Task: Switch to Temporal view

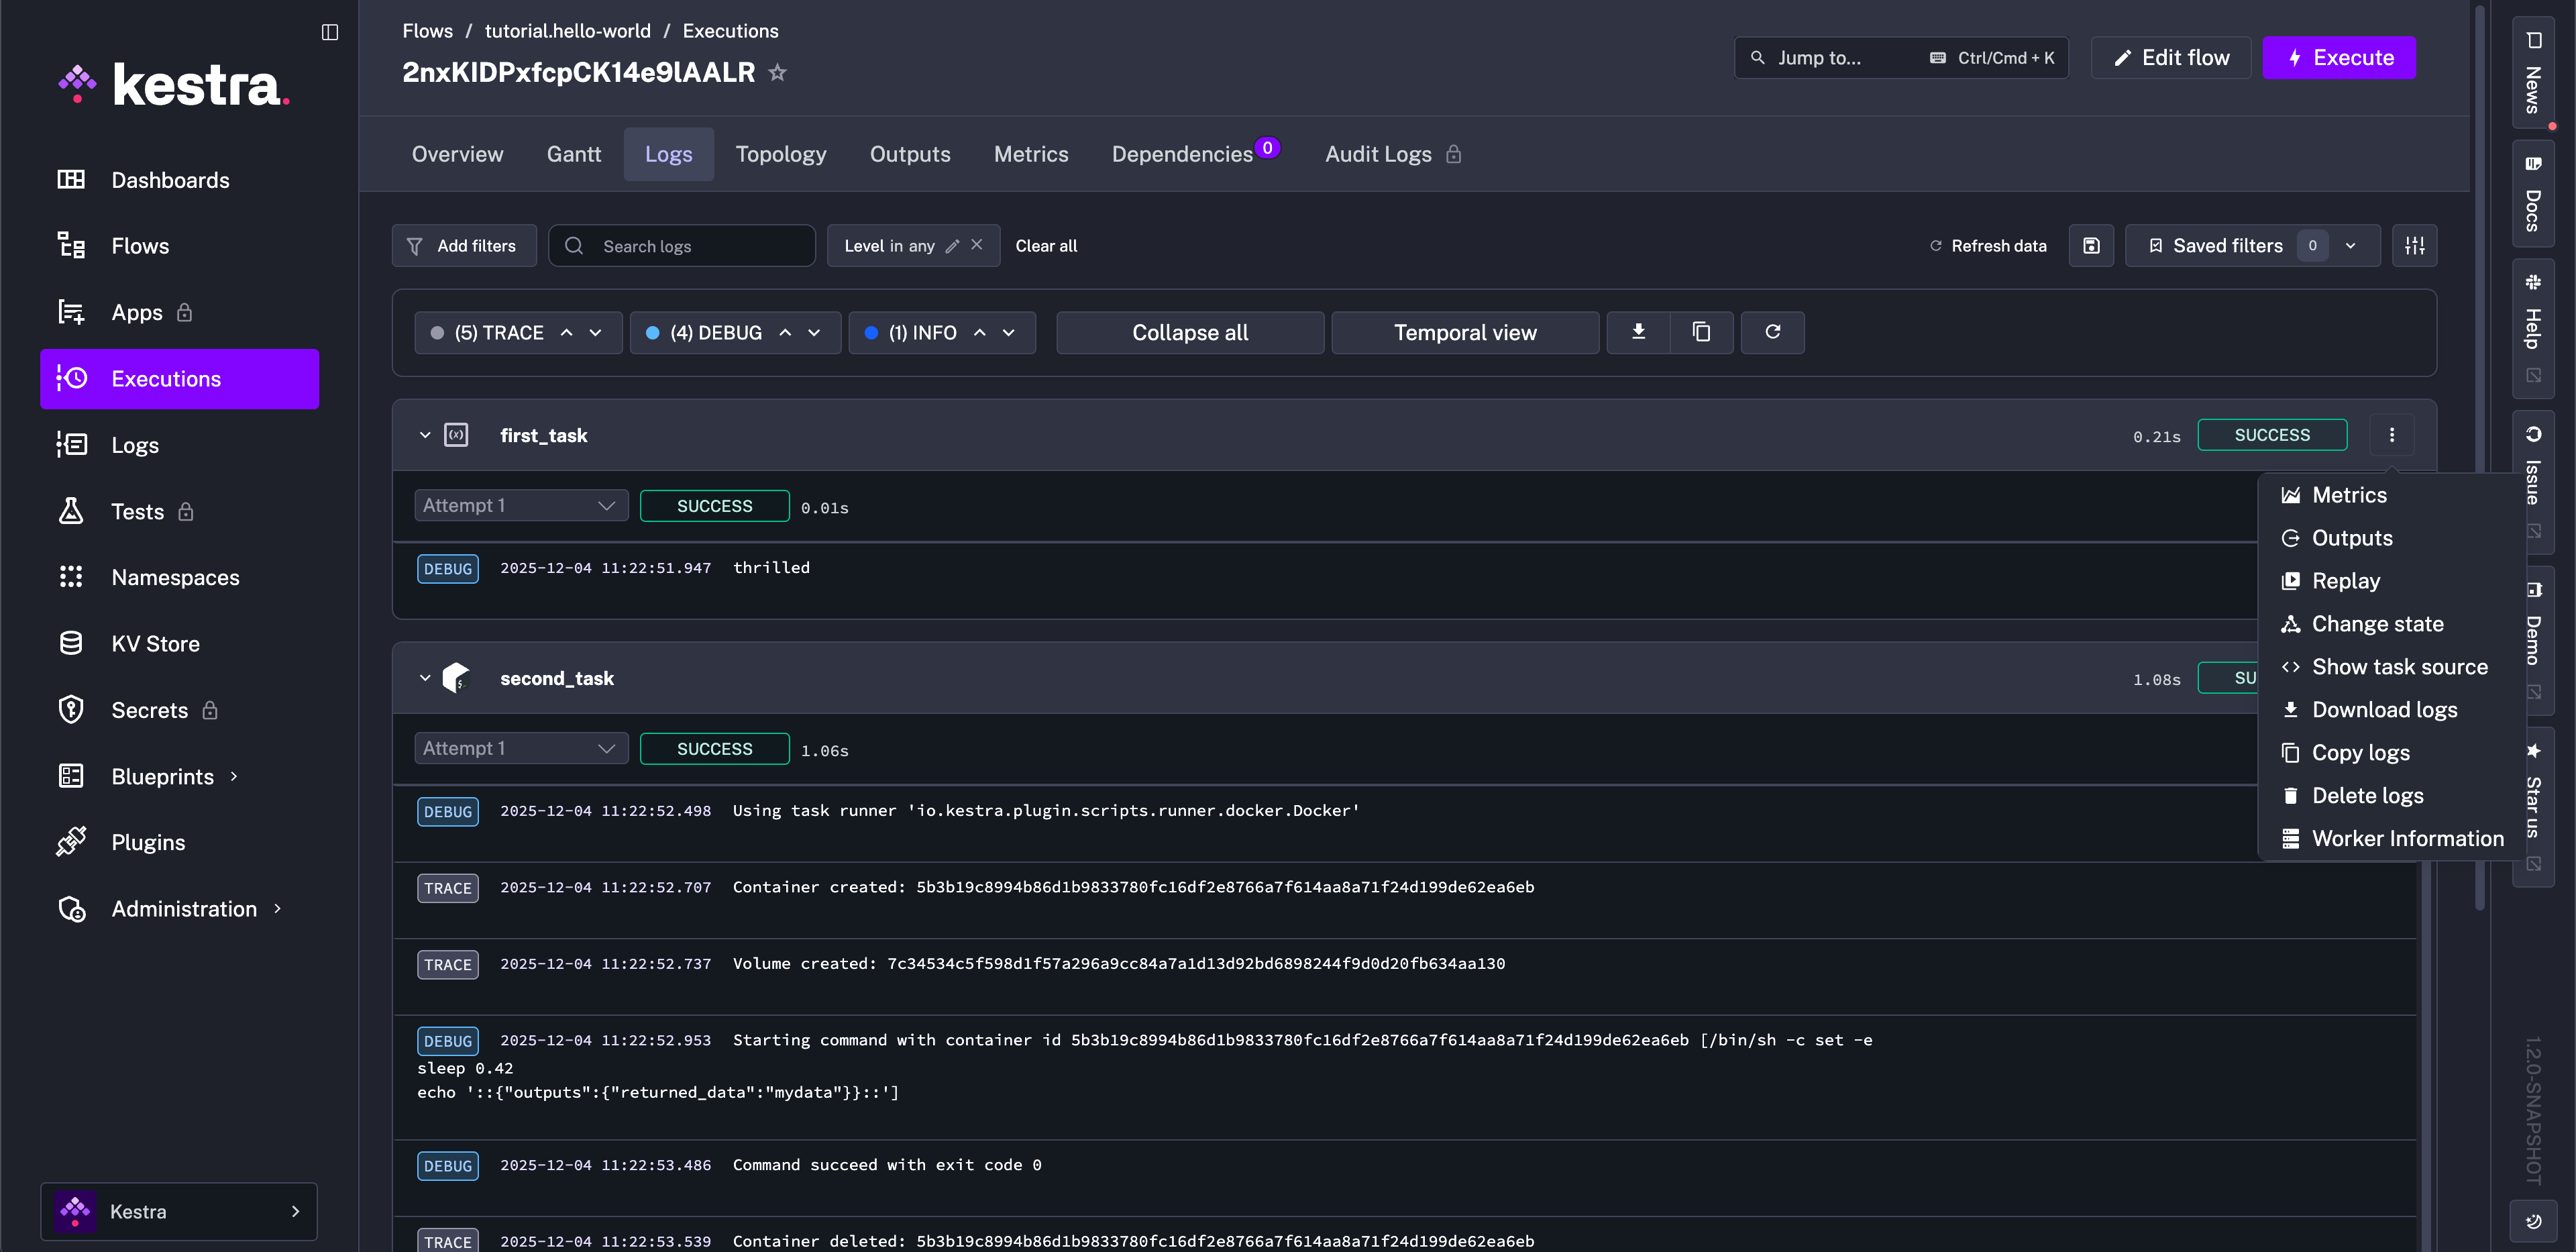Action: point(1464,332)
